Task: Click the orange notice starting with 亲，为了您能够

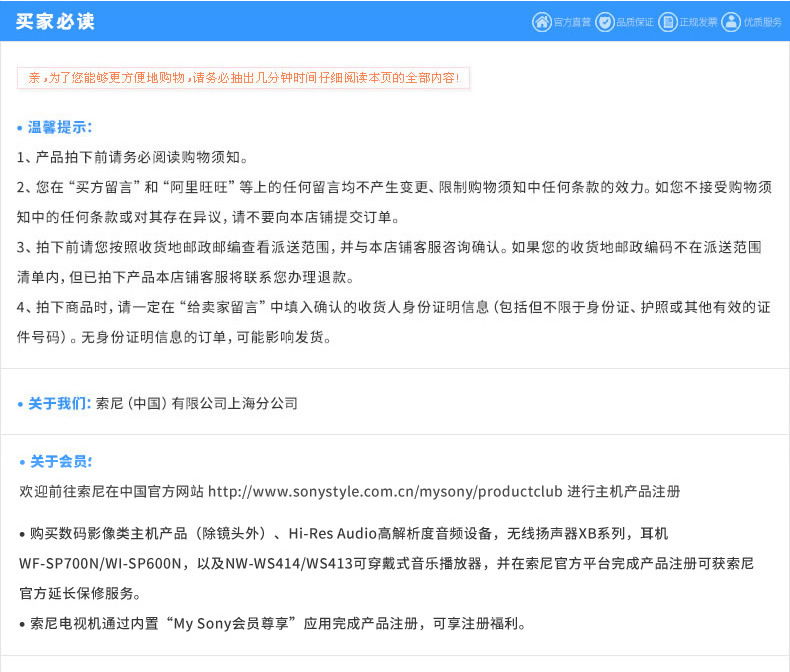Action: click(x=243, y=78)
